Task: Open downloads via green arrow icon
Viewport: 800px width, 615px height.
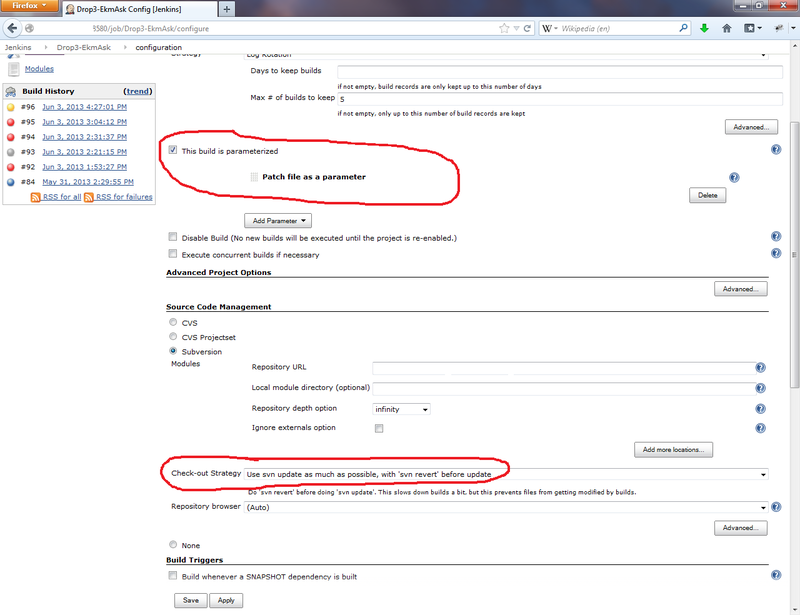Action: 704,29
